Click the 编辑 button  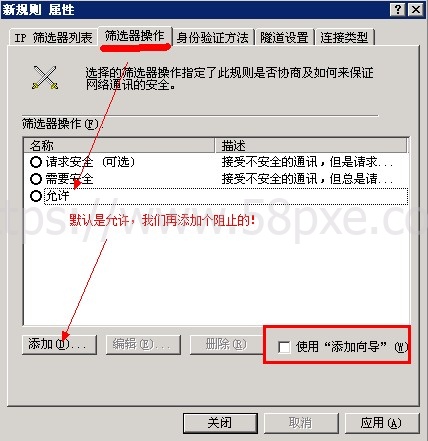143,344
